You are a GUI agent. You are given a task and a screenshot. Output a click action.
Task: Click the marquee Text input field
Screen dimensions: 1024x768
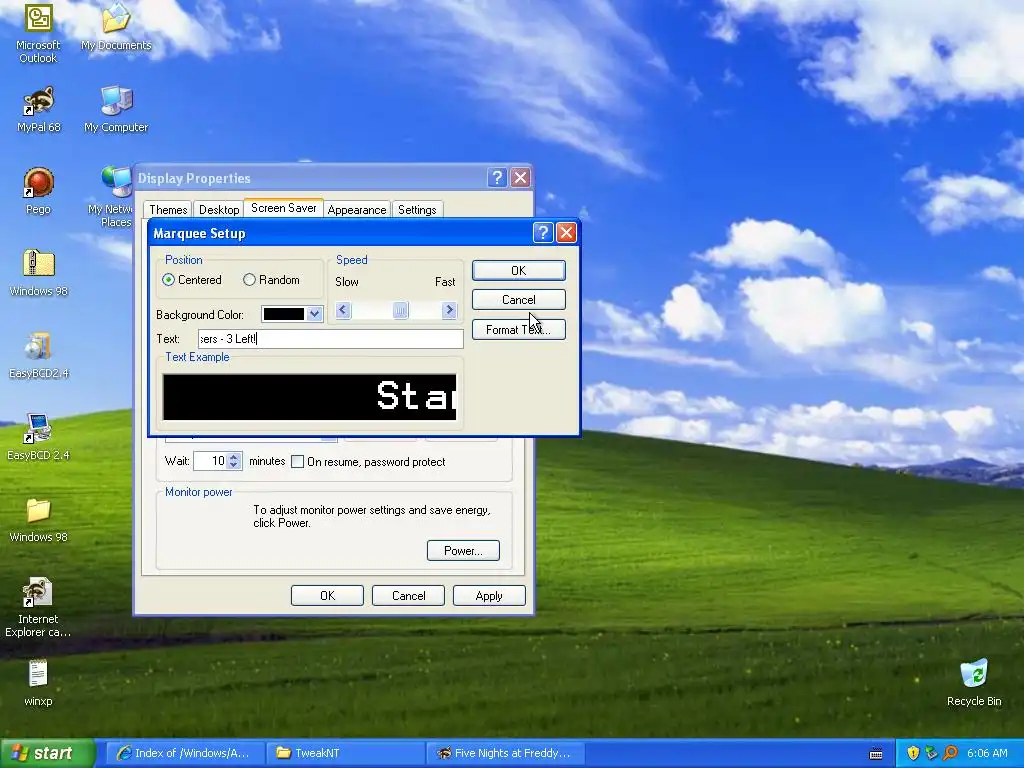pos(330,338)
